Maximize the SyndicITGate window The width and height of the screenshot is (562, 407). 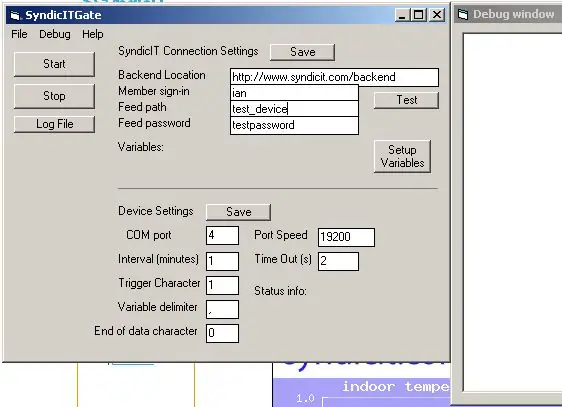[418, 15]
